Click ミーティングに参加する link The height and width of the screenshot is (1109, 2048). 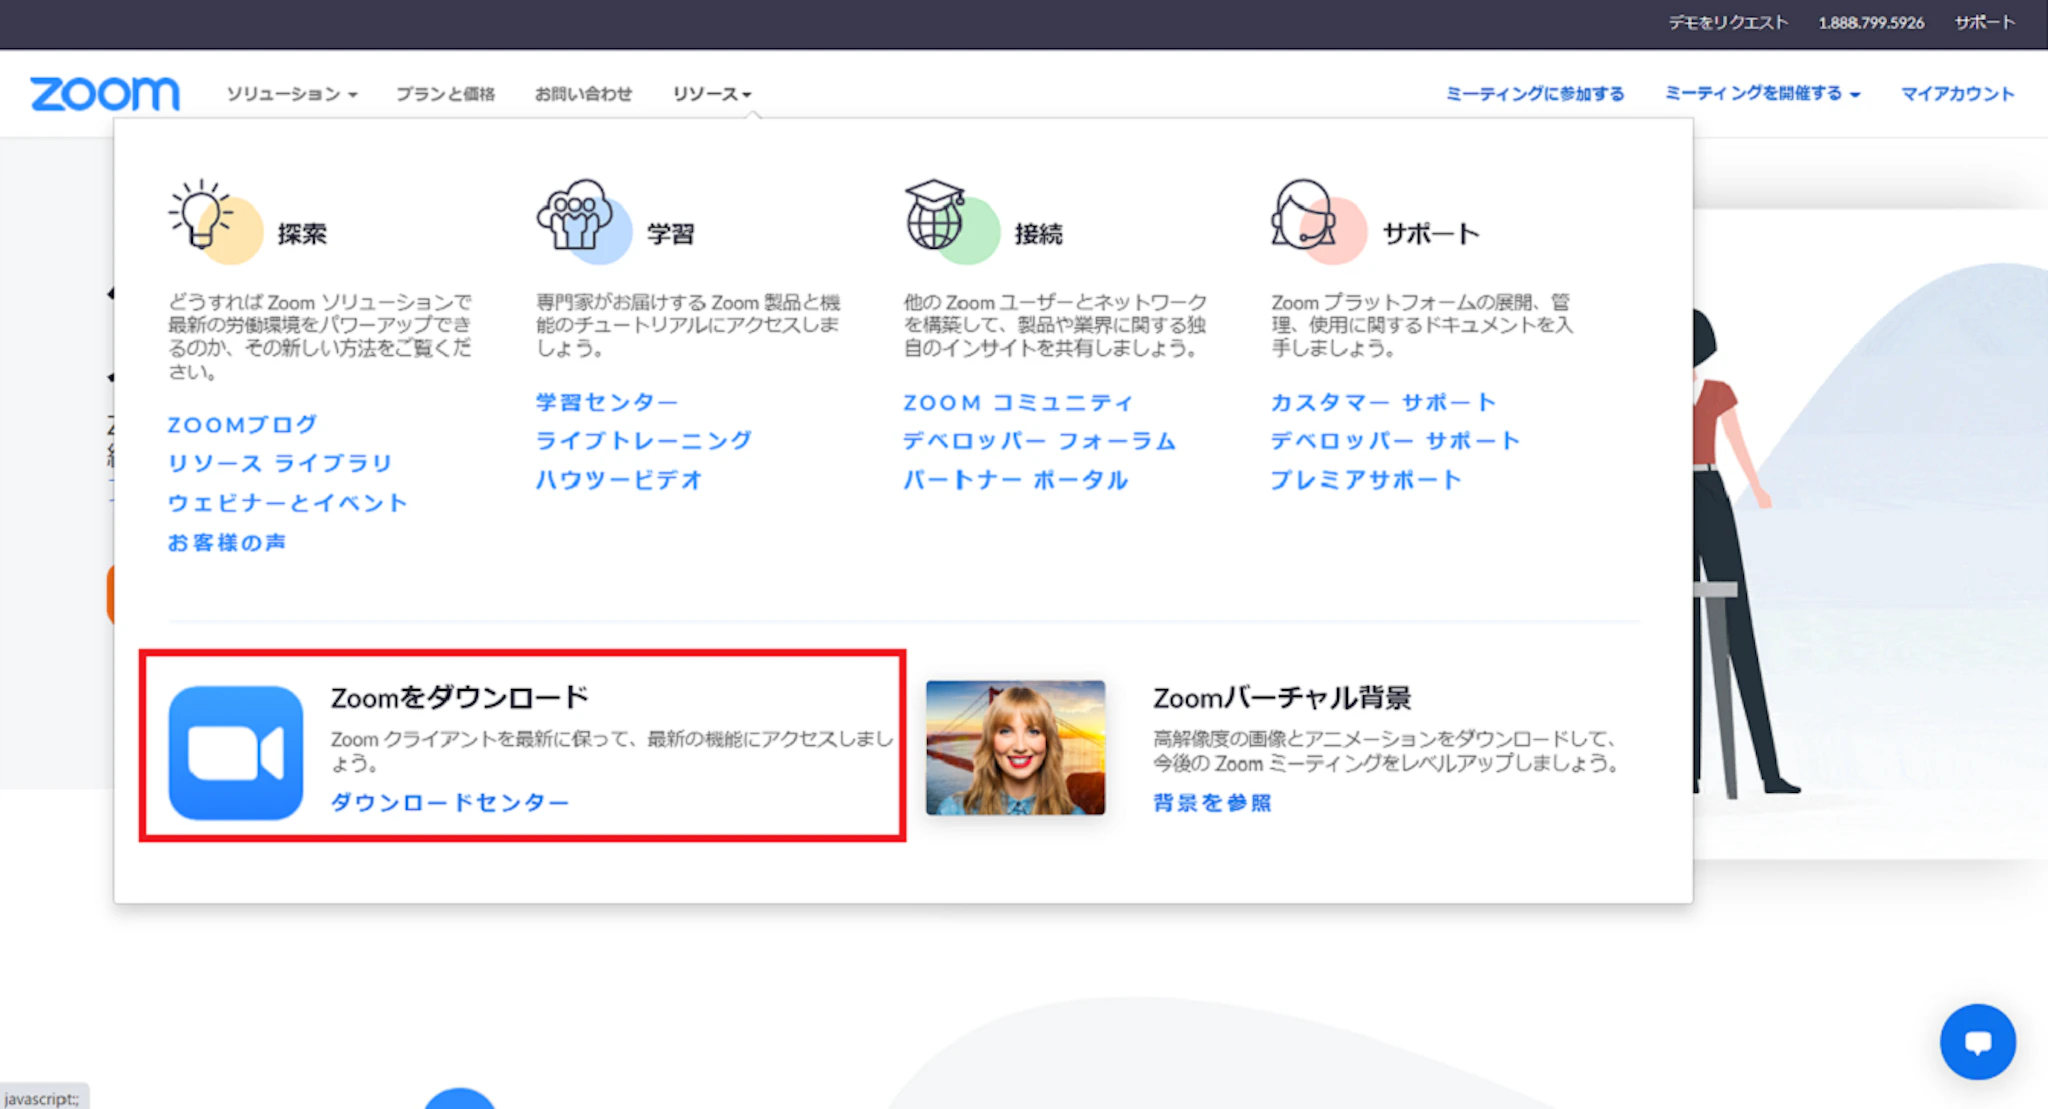[1534, 93]
